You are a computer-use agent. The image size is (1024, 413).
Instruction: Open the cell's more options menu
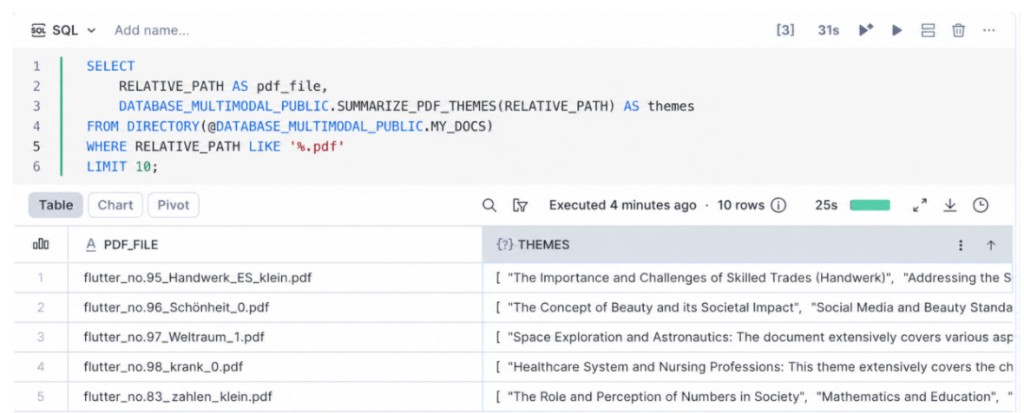click(x=989, y=30)
